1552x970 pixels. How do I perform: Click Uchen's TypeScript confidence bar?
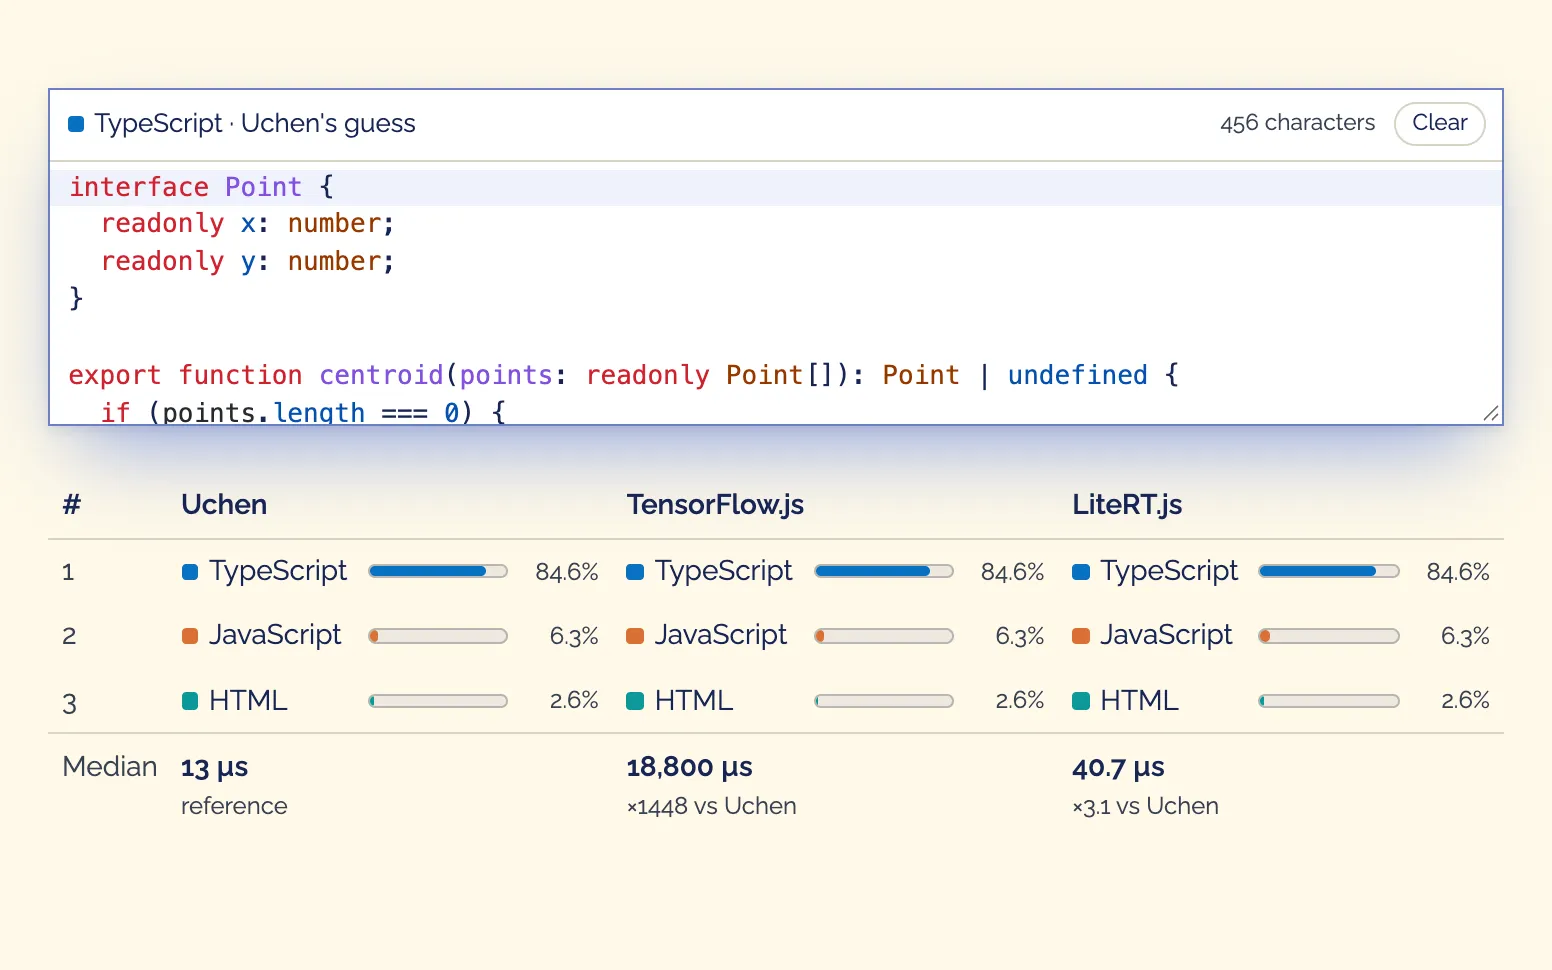coord(438,571)
